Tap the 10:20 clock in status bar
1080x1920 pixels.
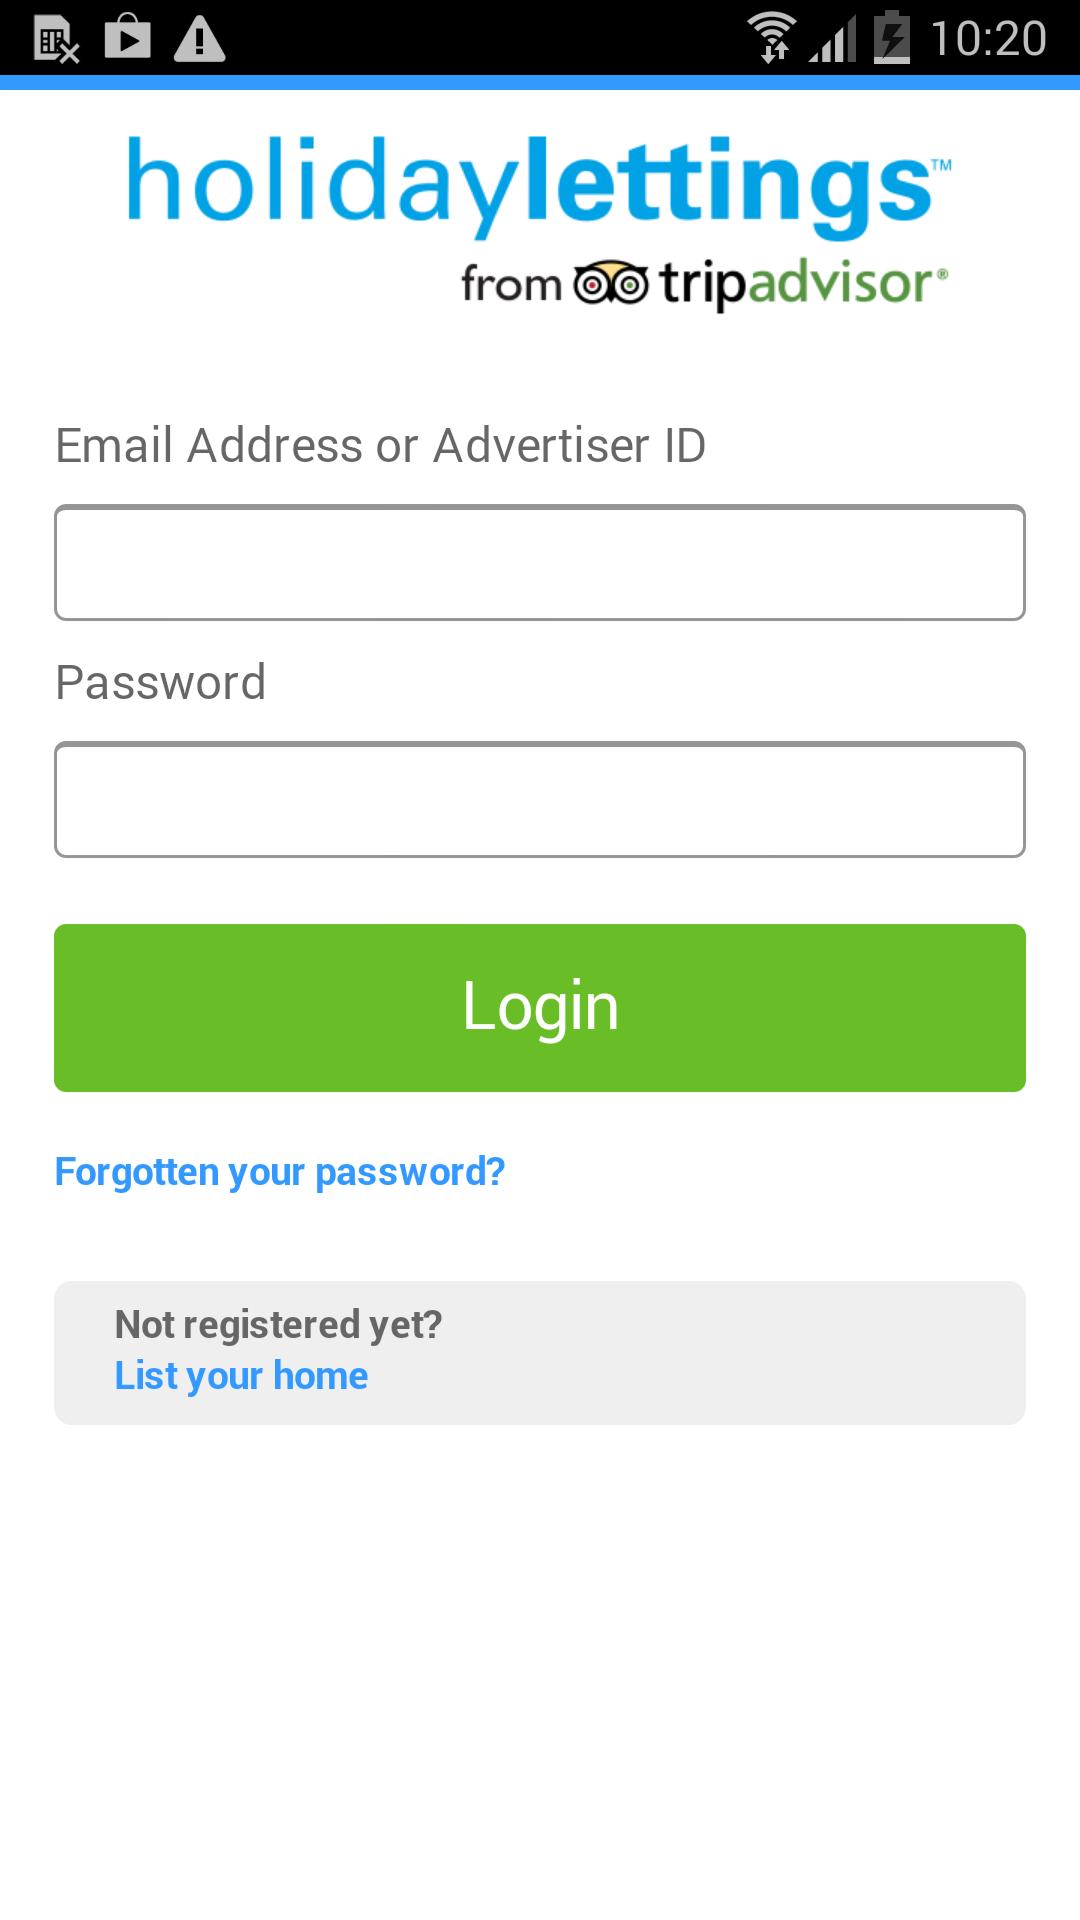click(x=988, y=40)
